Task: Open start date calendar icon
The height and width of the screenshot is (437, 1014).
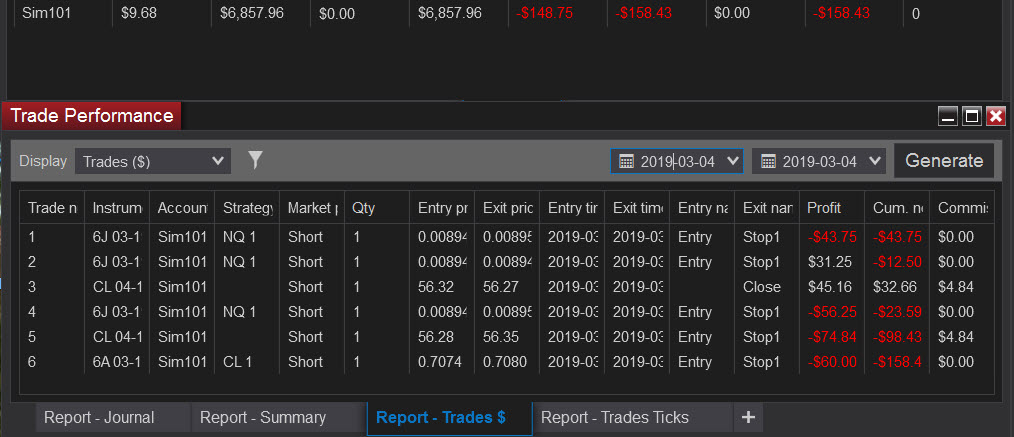Action: click(x=626, y=162)
